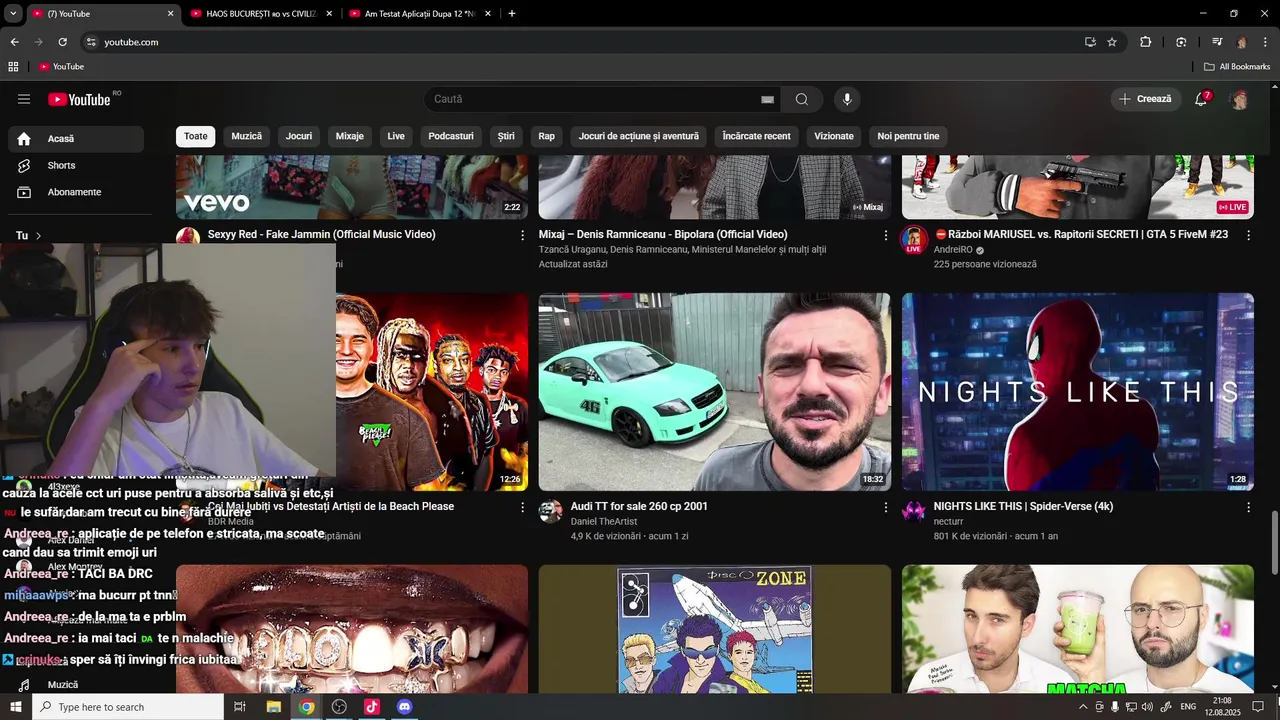The image size is (1280, 720).
Task: Filter the feed by Podcasturi
Action: (451, 136)
